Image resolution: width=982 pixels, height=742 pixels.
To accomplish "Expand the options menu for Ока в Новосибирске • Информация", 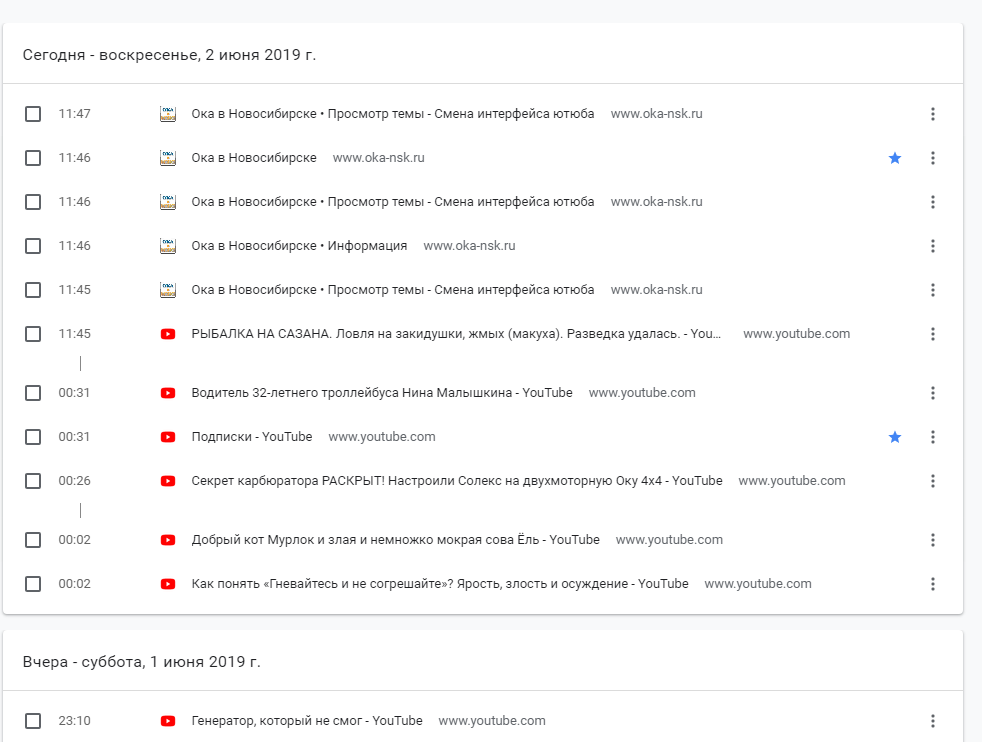I will [933, 246].
